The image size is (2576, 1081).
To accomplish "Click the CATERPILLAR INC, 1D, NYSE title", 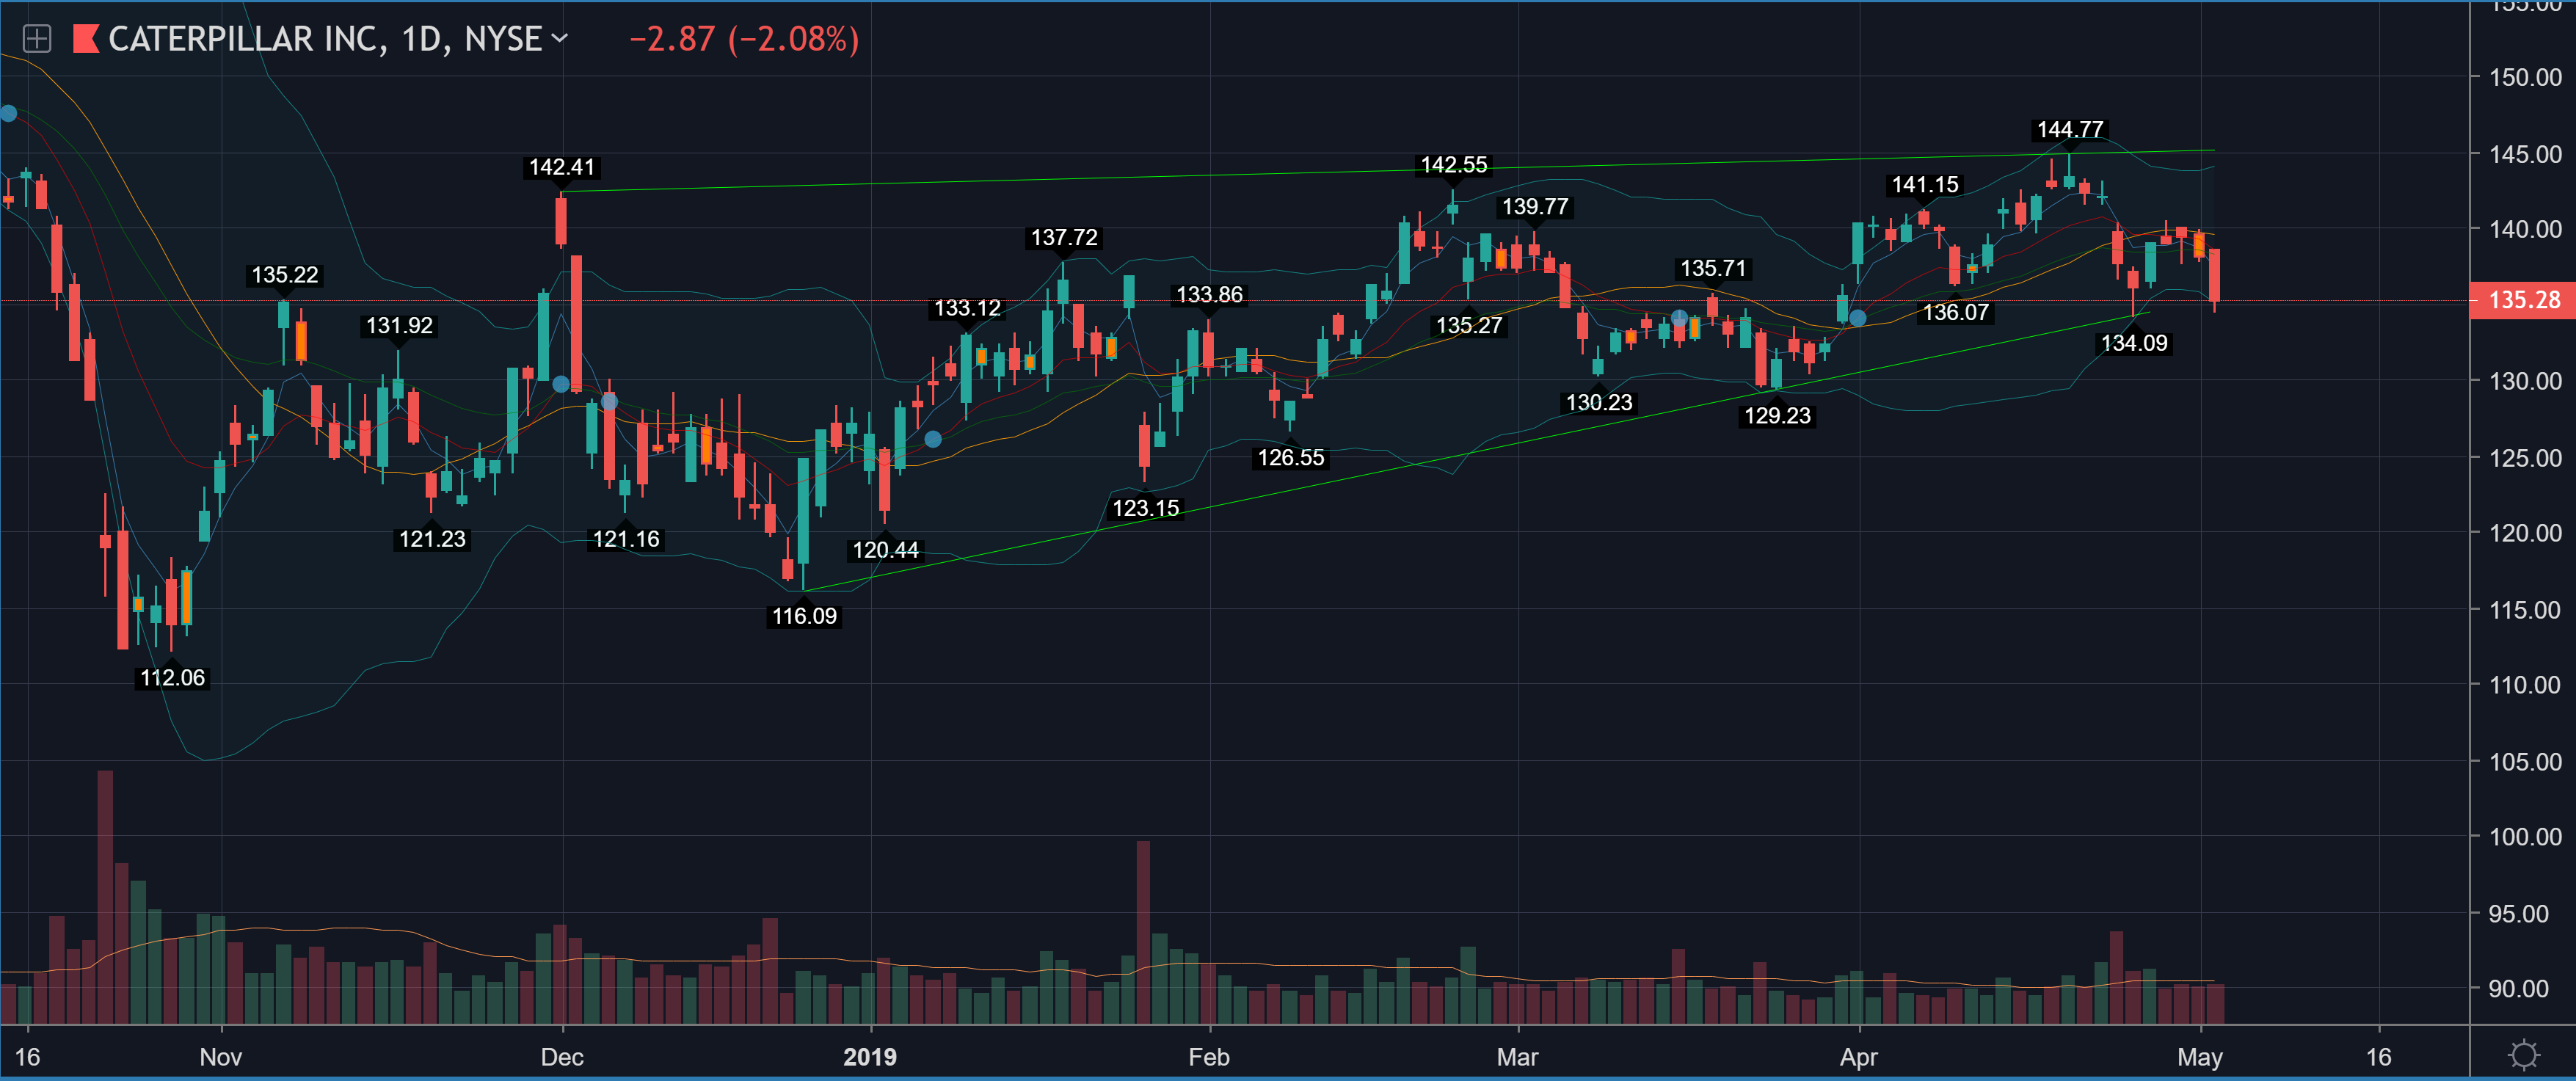I will click(x=325, y=39).
